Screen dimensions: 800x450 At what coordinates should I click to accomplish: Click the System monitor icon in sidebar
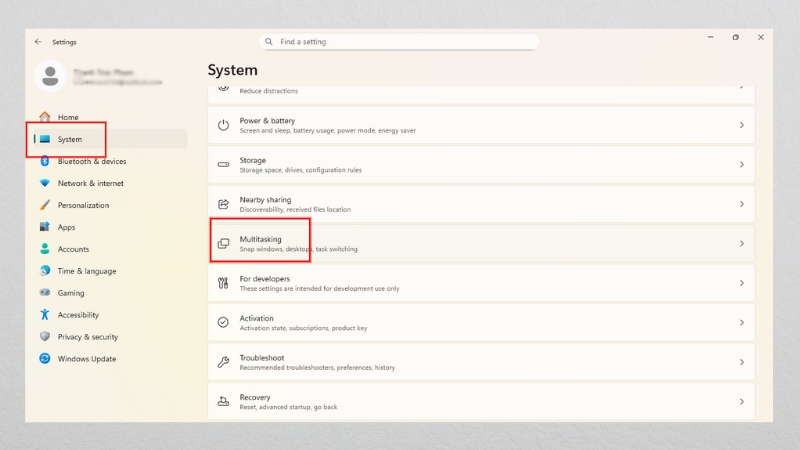(x=45, y=139)
